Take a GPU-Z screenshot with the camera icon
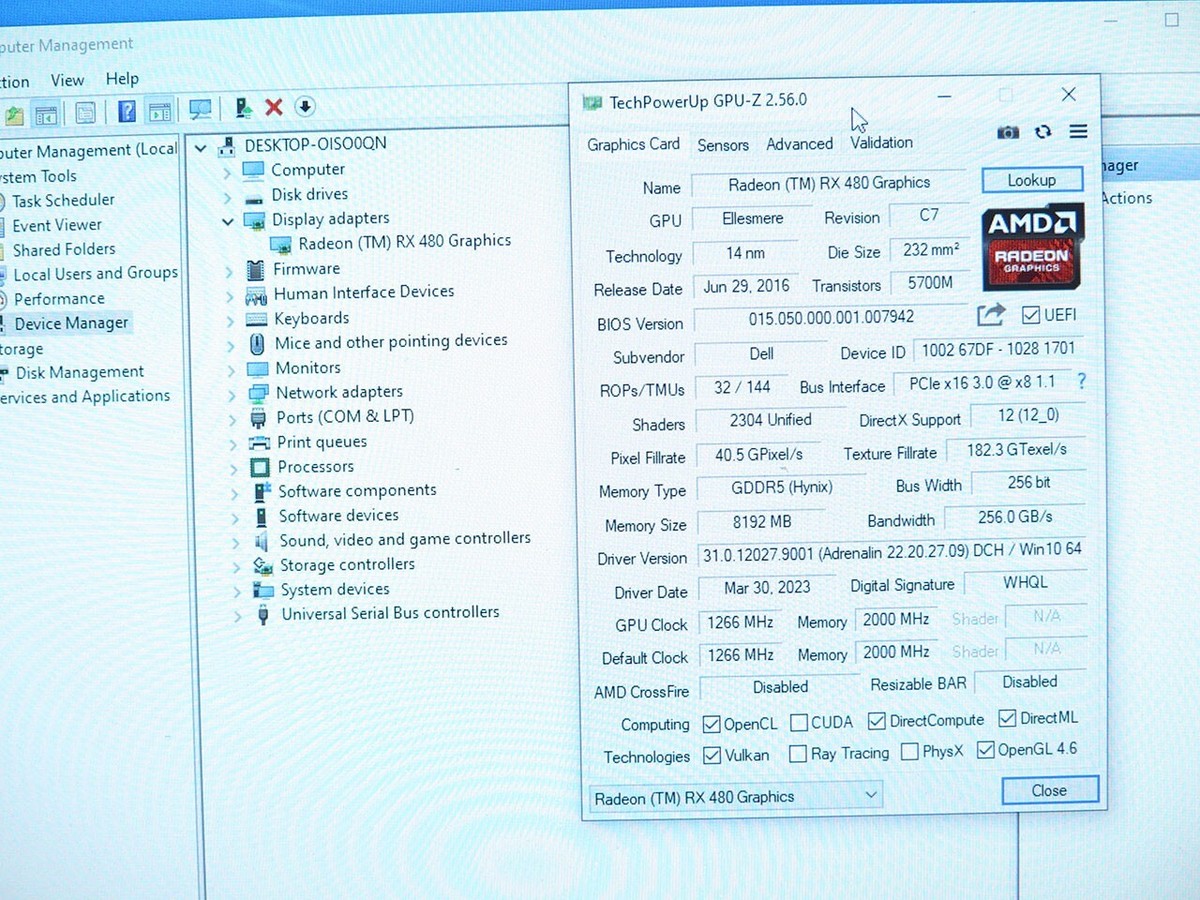 pyautogui.click(x=1007, y=131)
